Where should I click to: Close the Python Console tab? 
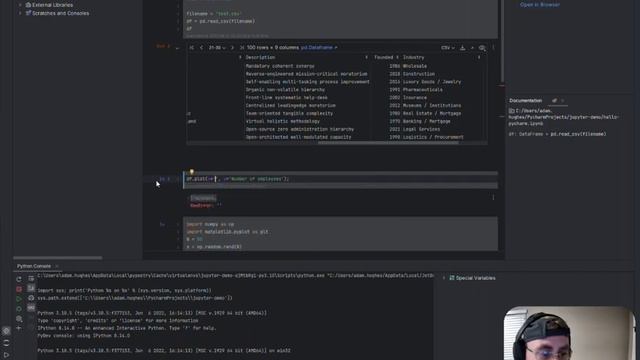coord(57,266)
